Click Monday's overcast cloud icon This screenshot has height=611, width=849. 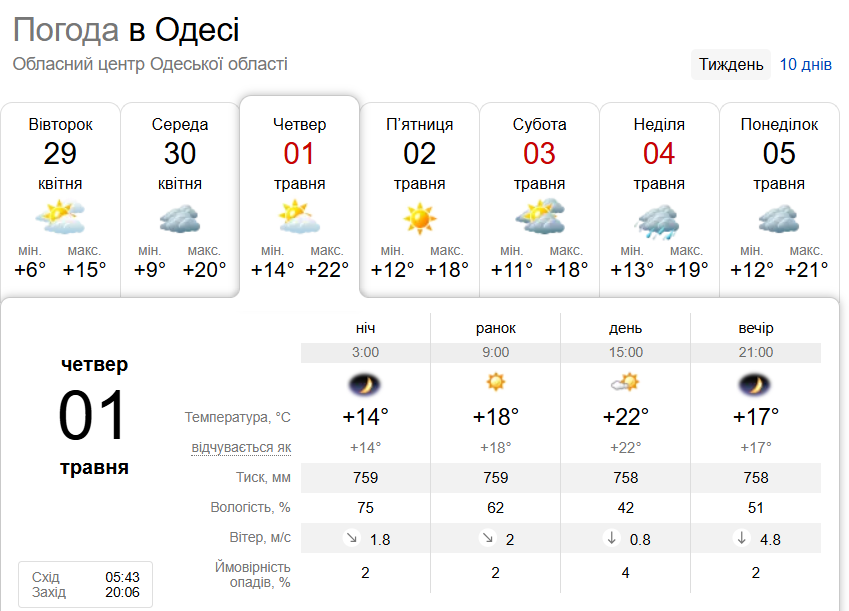779,218
